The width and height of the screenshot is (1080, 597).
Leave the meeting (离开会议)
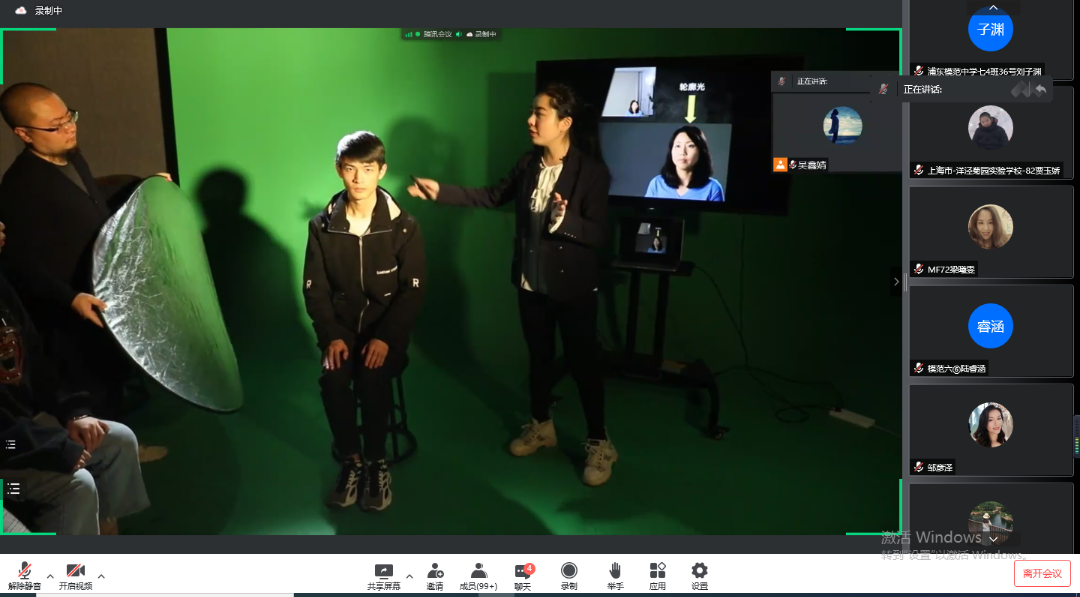pos(1042,574)
